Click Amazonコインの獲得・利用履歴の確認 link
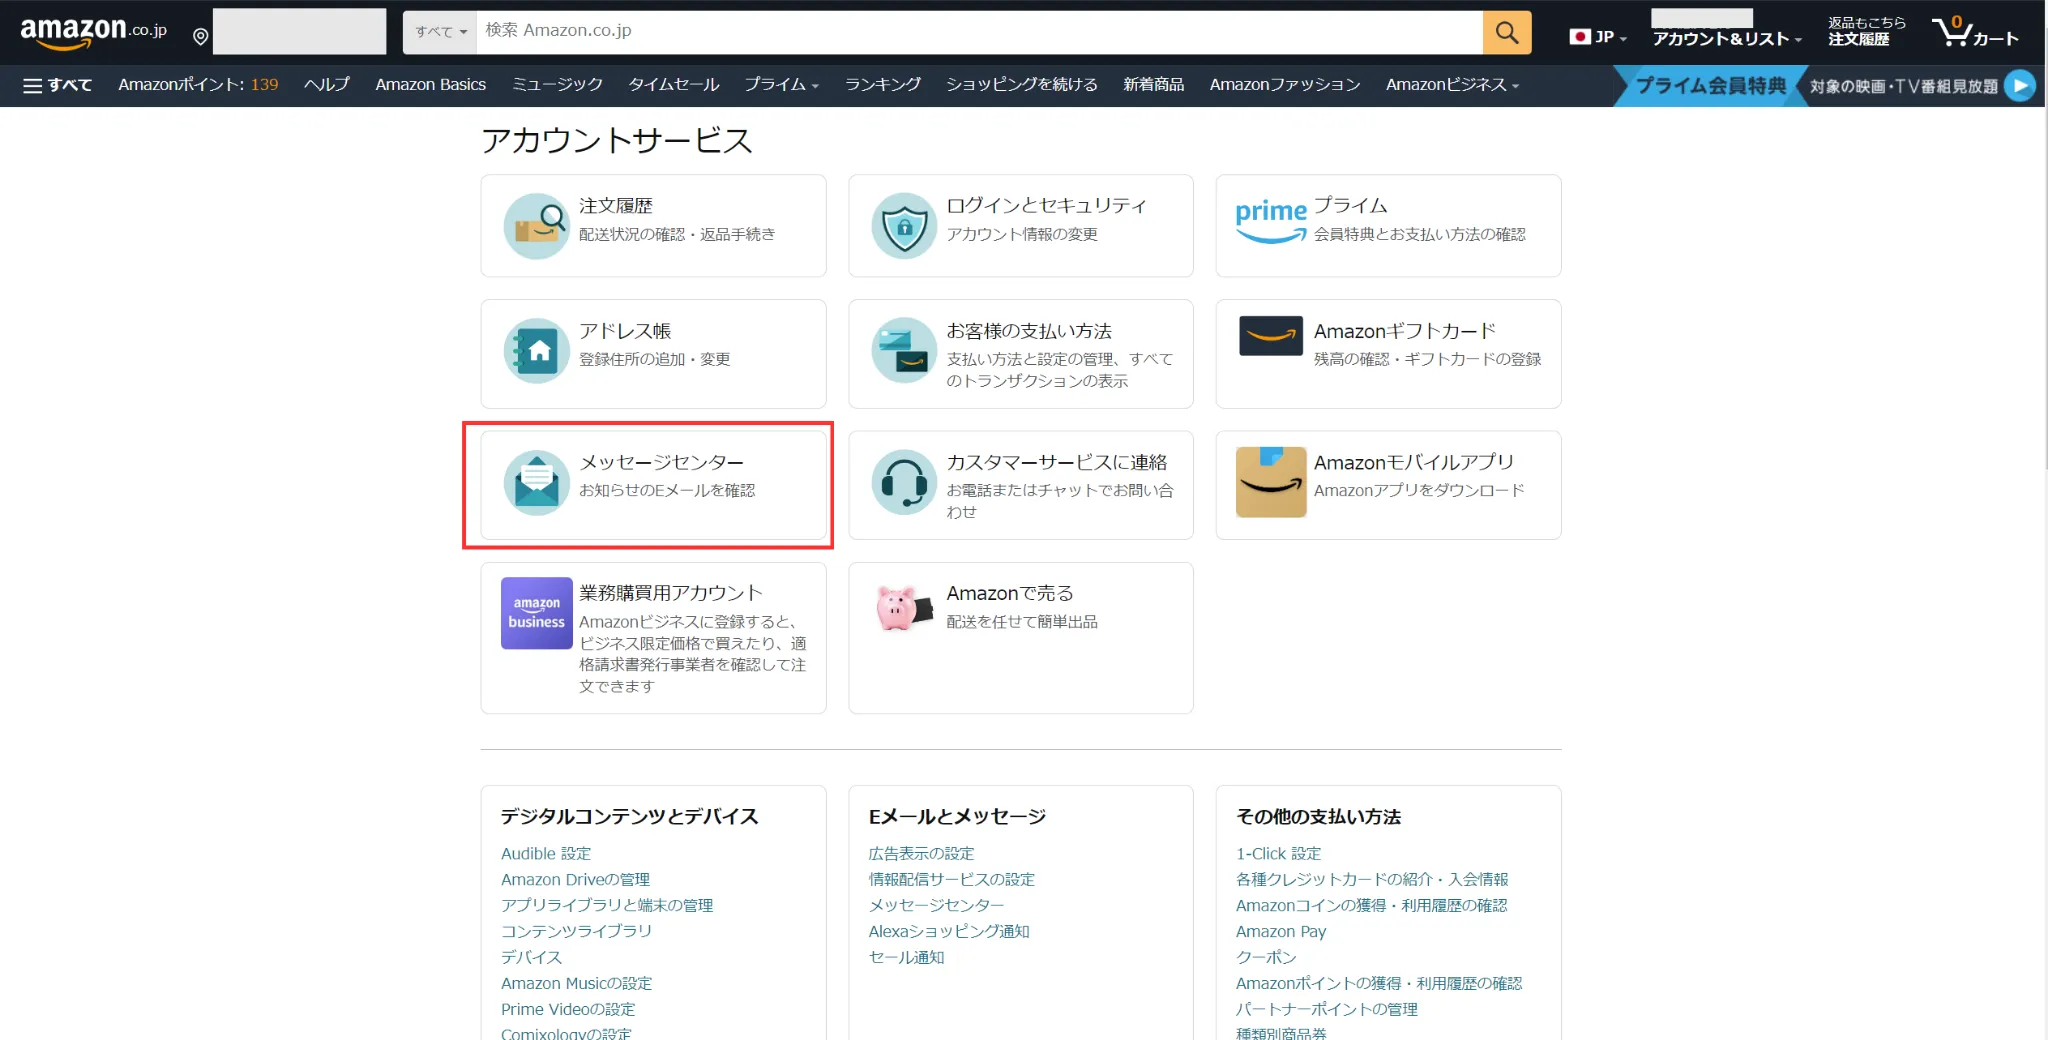The height and width of the screenshot is (1040, 2048). pyautogui.click(x=1372, y=906)
